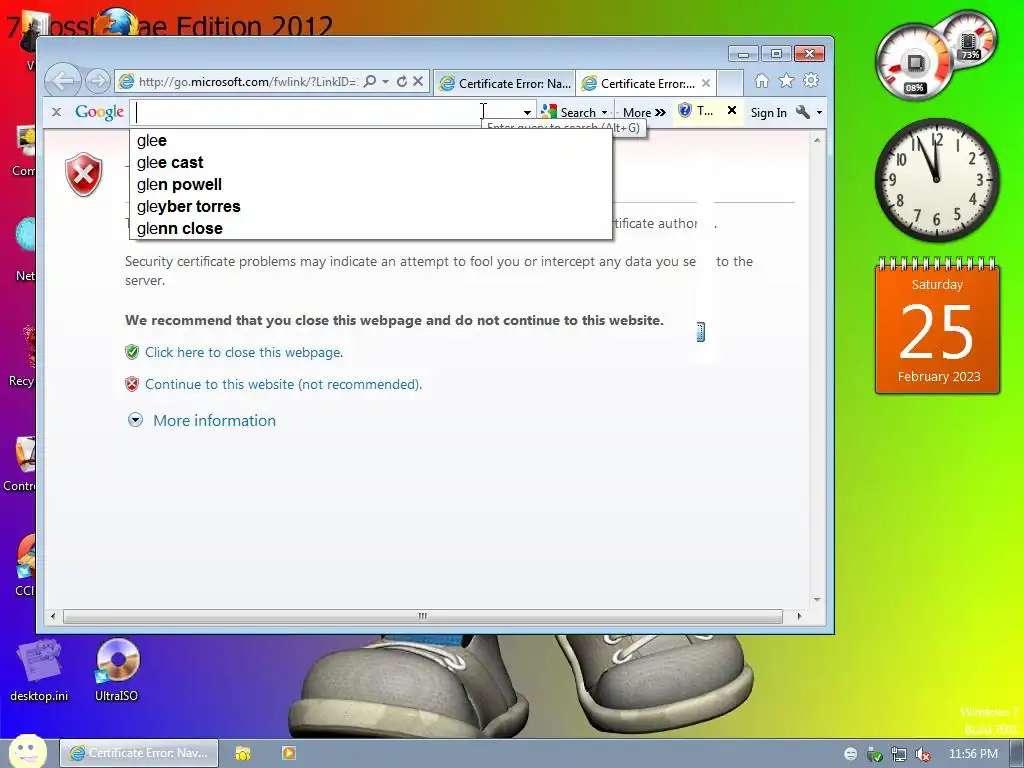Click the analog clock gadget
The height and width of the screenshot is (768, 1024).
[937, 180]
